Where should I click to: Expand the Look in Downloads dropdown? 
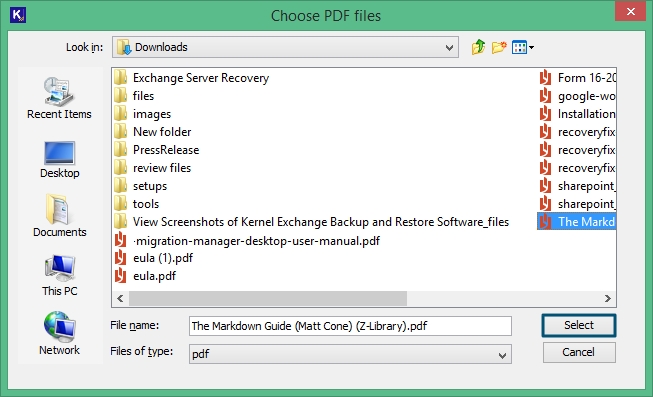point(449,47)
